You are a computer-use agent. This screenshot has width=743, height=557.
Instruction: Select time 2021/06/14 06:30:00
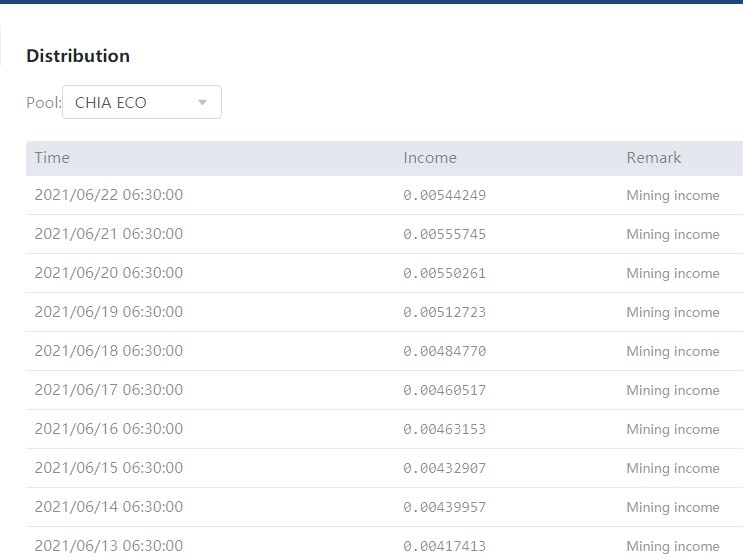pyautogui.click(x=109, y=506)
